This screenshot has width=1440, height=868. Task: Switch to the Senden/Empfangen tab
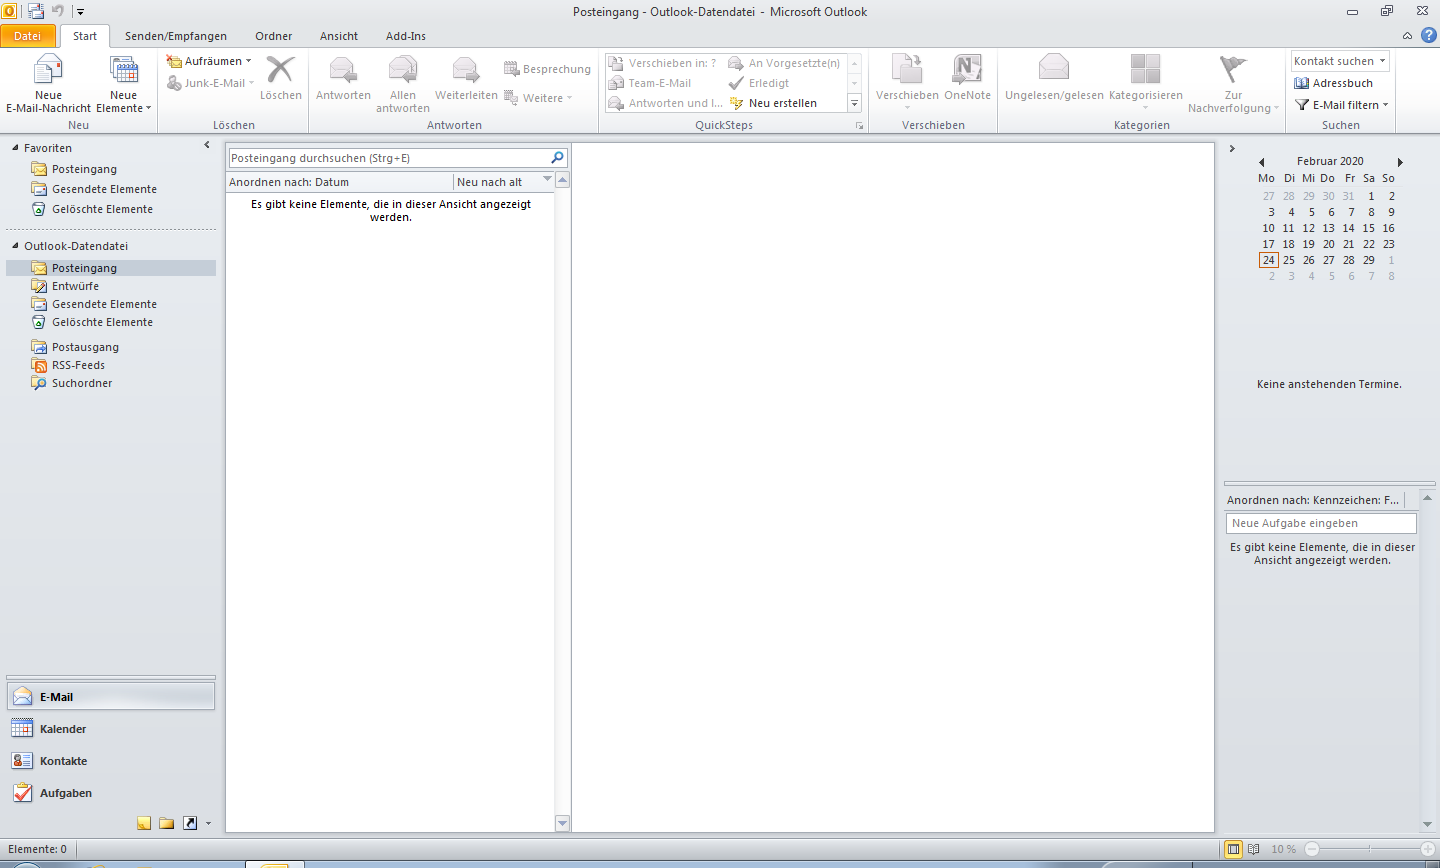[176, 36]
